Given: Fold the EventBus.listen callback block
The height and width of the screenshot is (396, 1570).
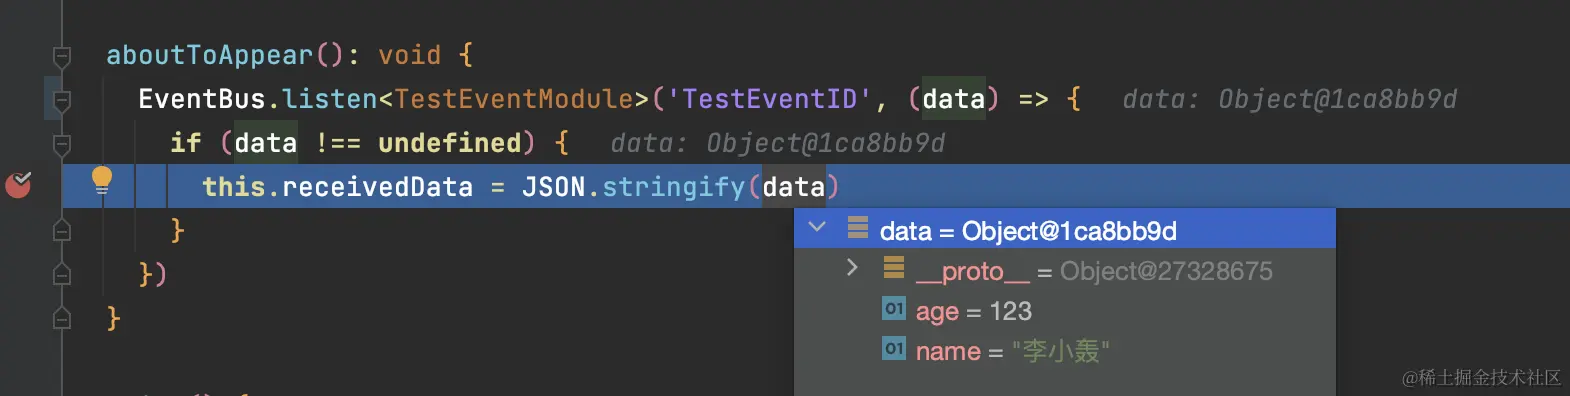Looking at the screenshot, I should pos(62,100).
